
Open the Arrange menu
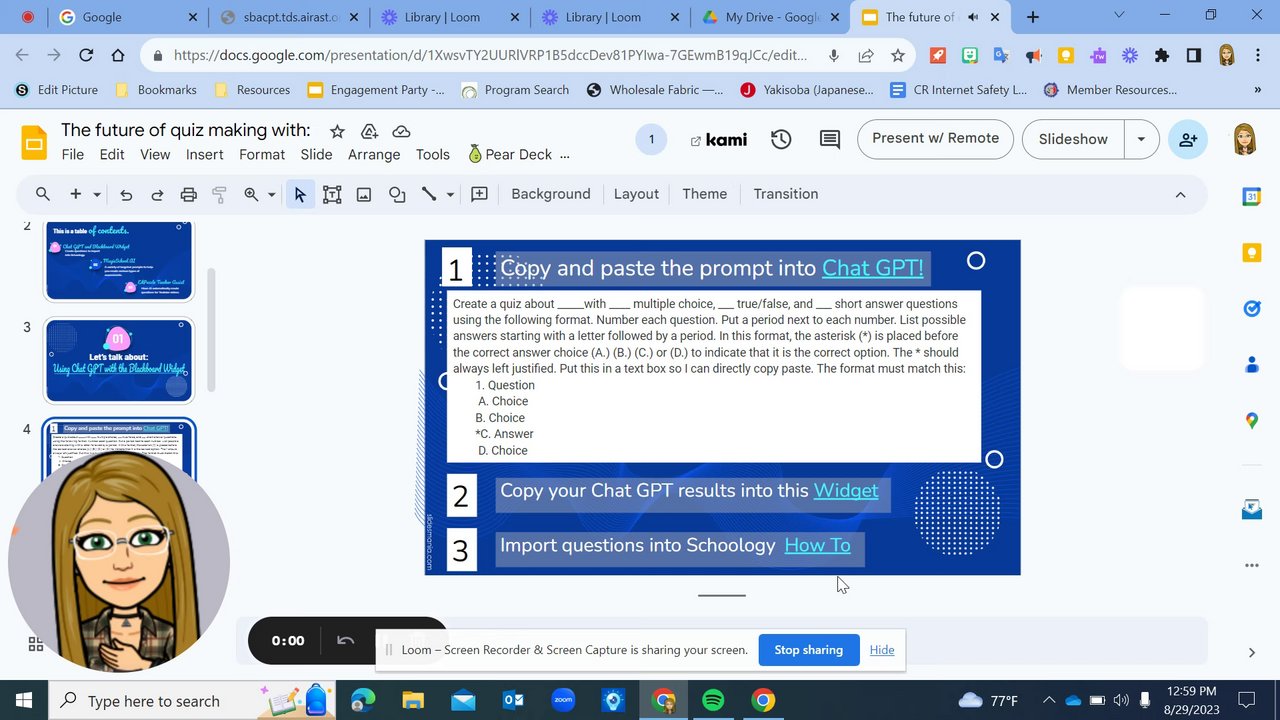374,154
